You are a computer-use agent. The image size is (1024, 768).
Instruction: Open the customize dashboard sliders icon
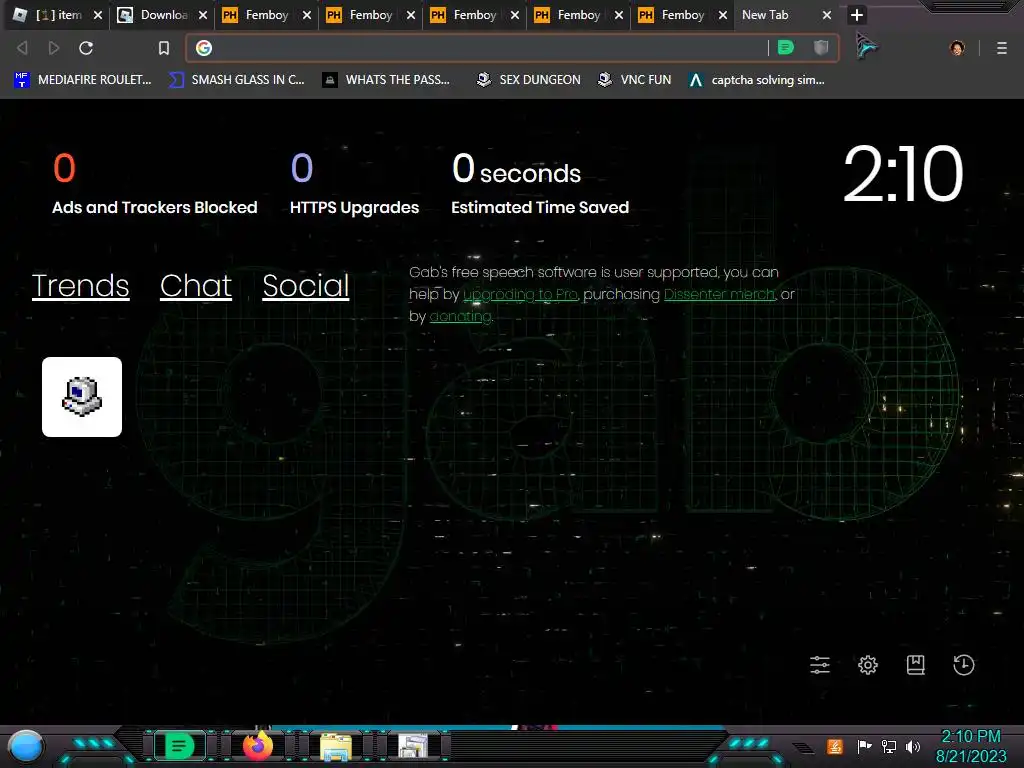pos(820,665)
